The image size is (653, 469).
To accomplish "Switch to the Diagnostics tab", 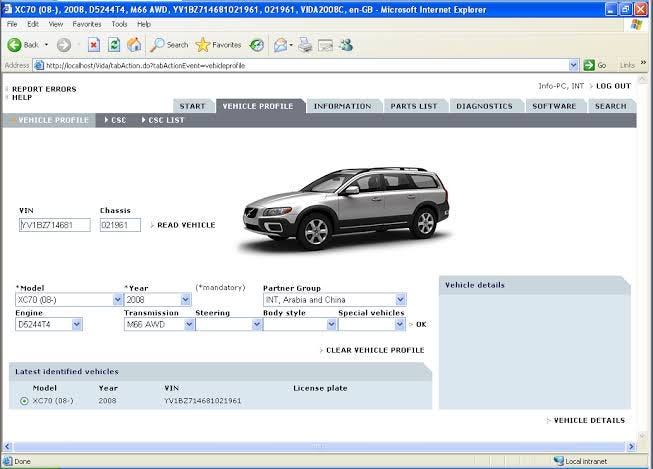I will pyautogui.click(x=484, y=106).
